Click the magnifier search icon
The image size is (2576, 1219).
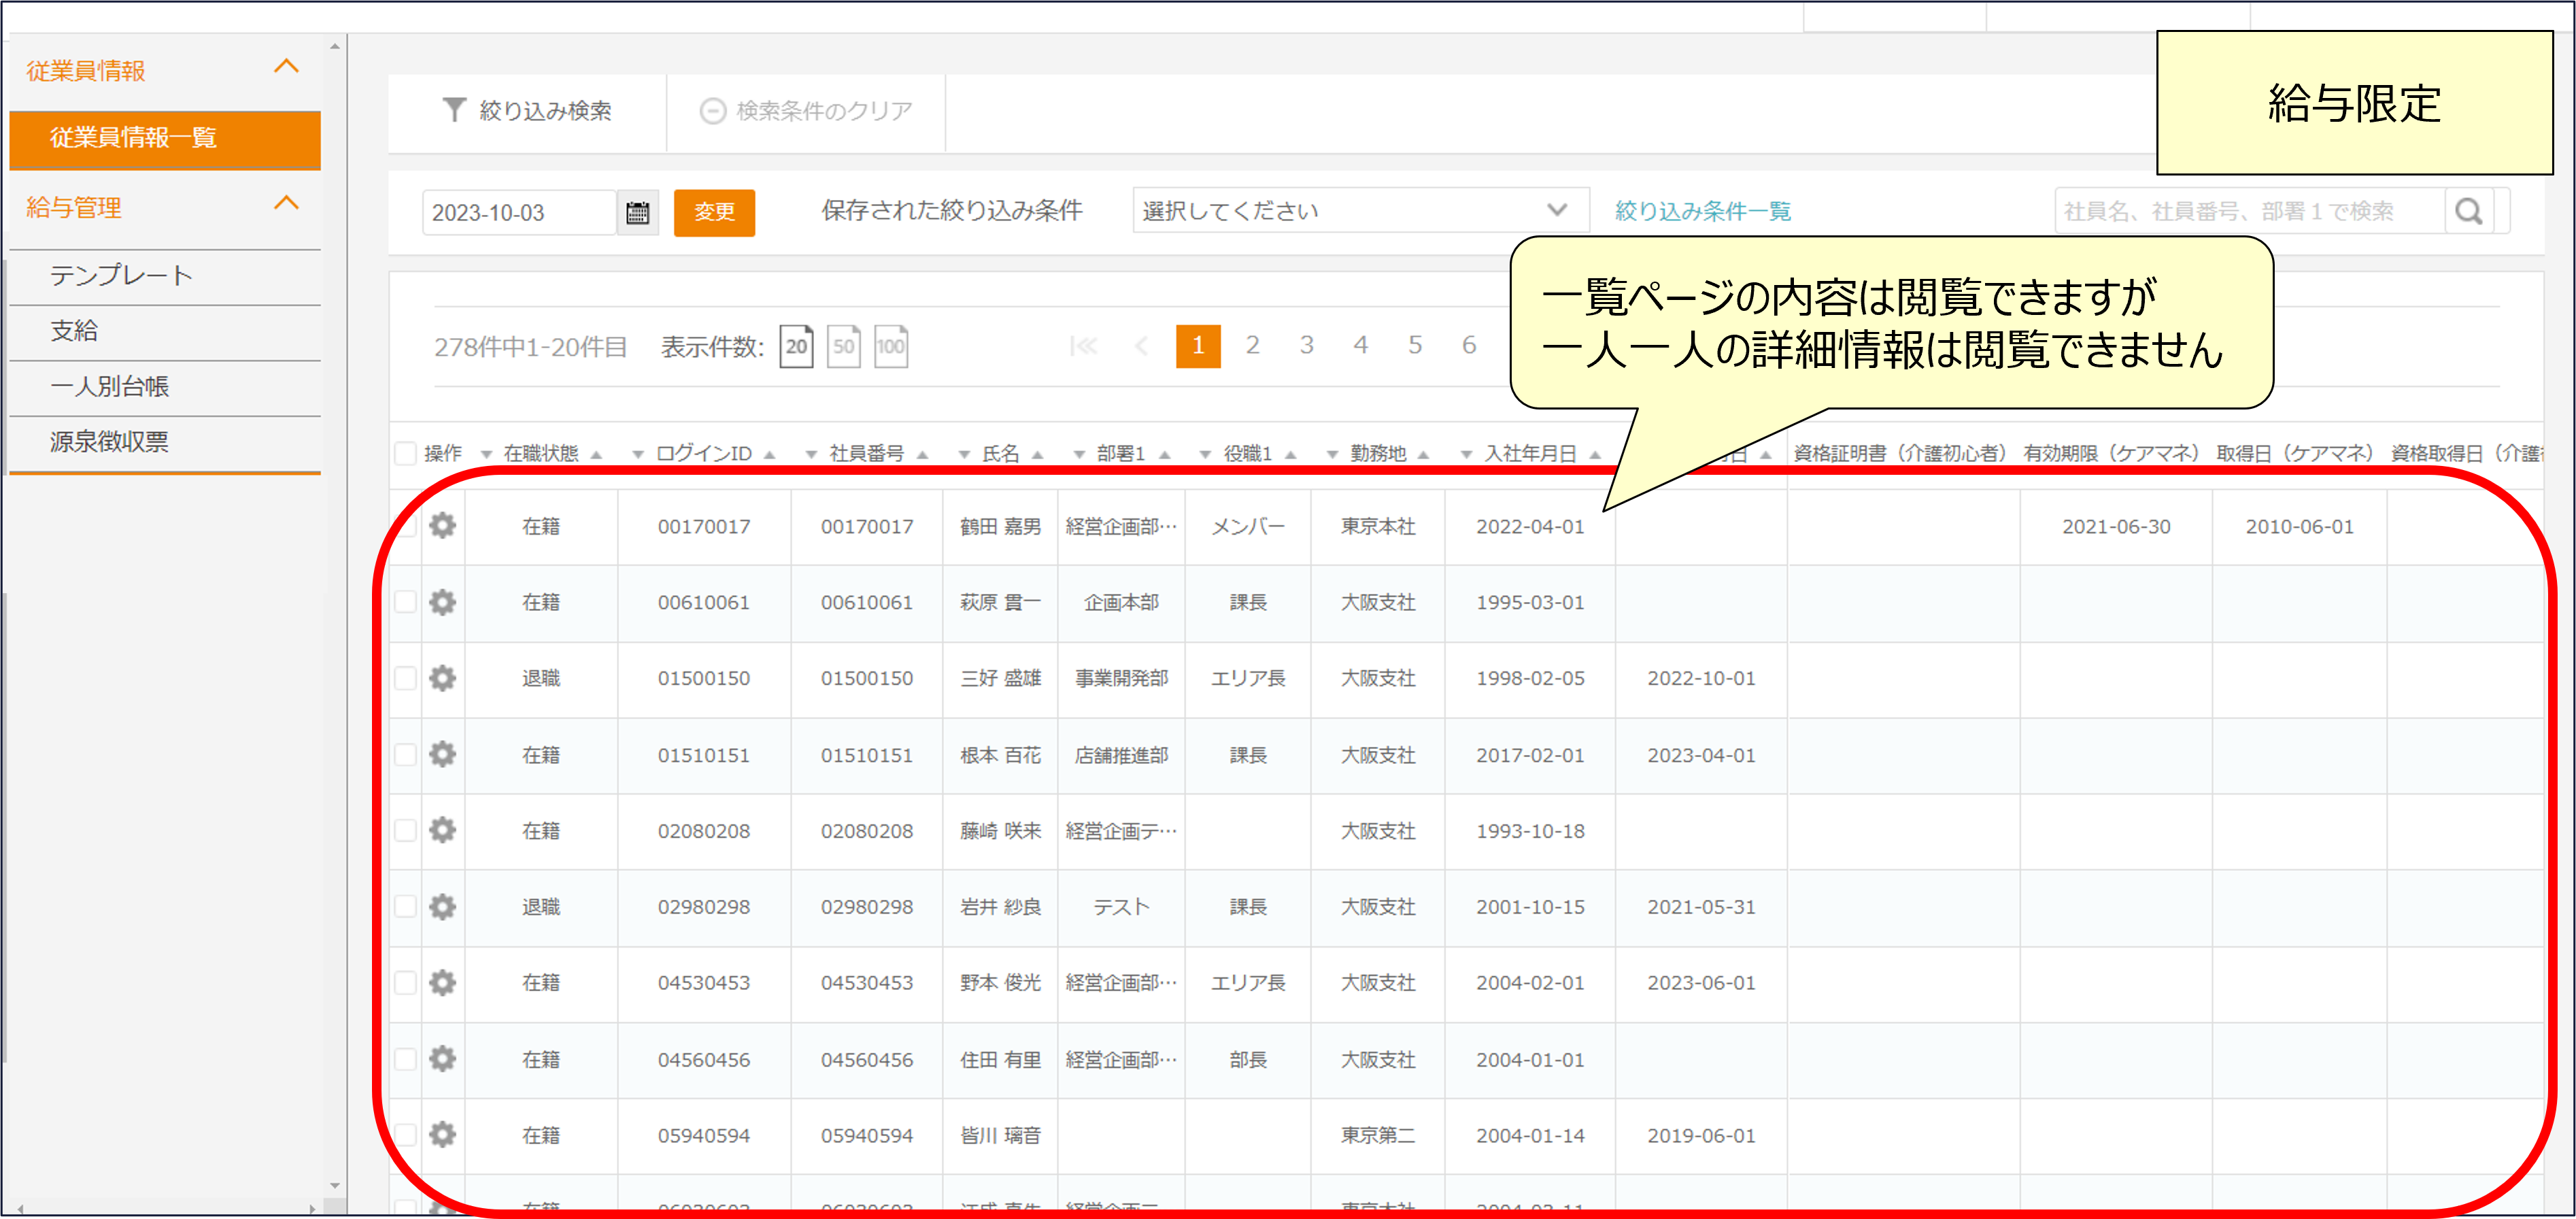click(2469, 211)
